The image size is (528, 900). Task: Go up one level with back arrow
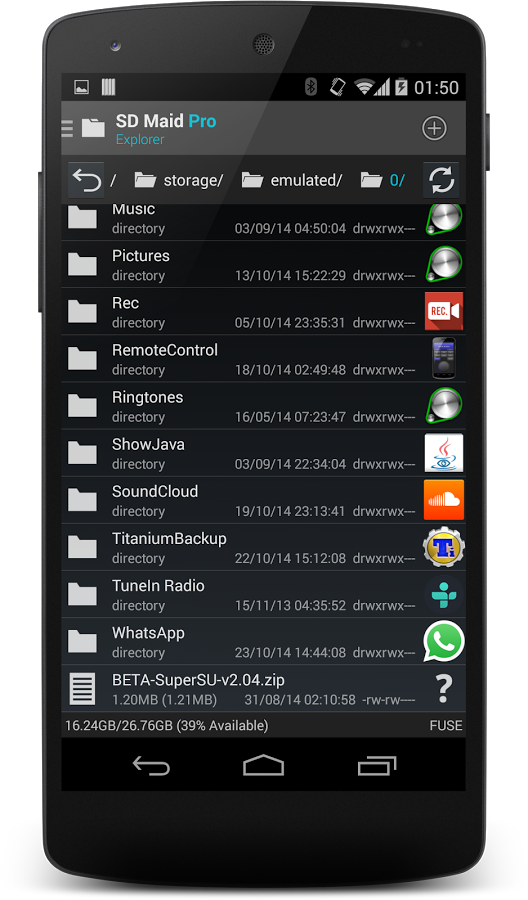coord(86,180)
